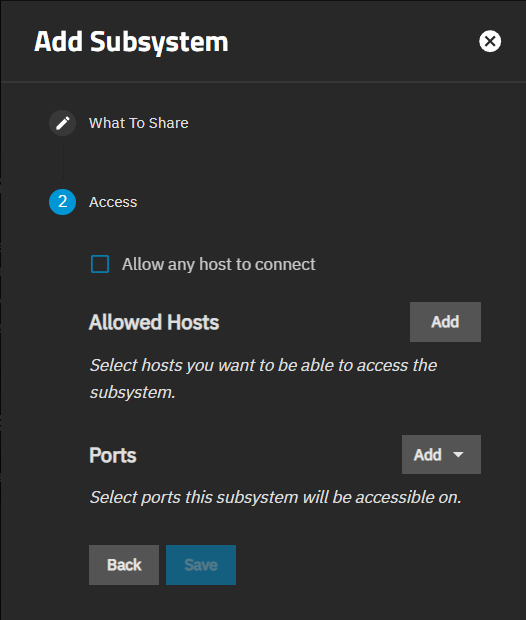Open the Ports Add dropdown button

(x=441, y=454)
